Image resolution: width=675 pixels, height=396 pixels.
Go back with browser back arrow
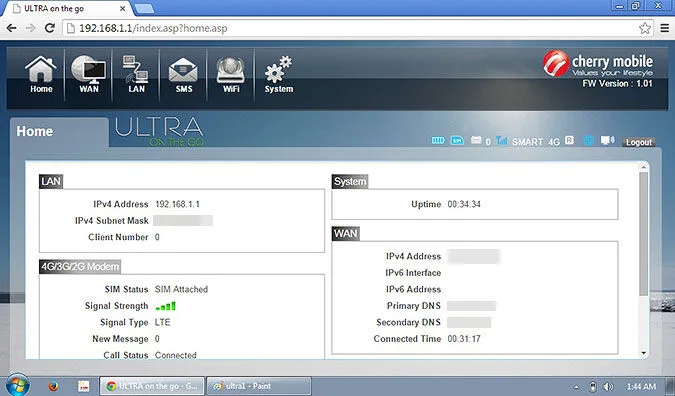(x=12, y=28)
